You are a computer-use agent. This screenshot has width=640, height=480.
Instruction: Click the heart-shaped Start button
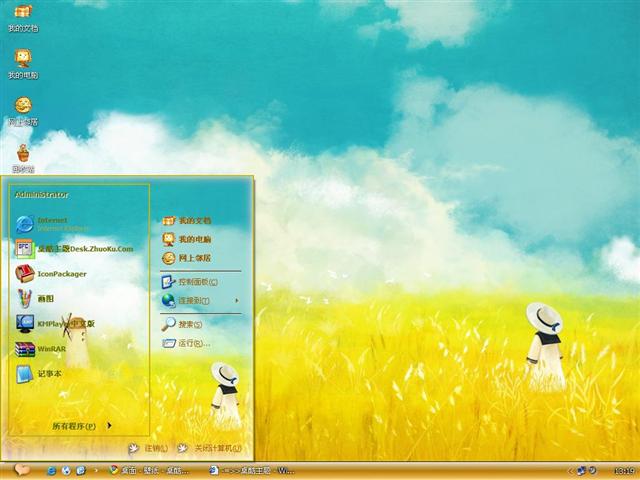(x=22, y=470)
